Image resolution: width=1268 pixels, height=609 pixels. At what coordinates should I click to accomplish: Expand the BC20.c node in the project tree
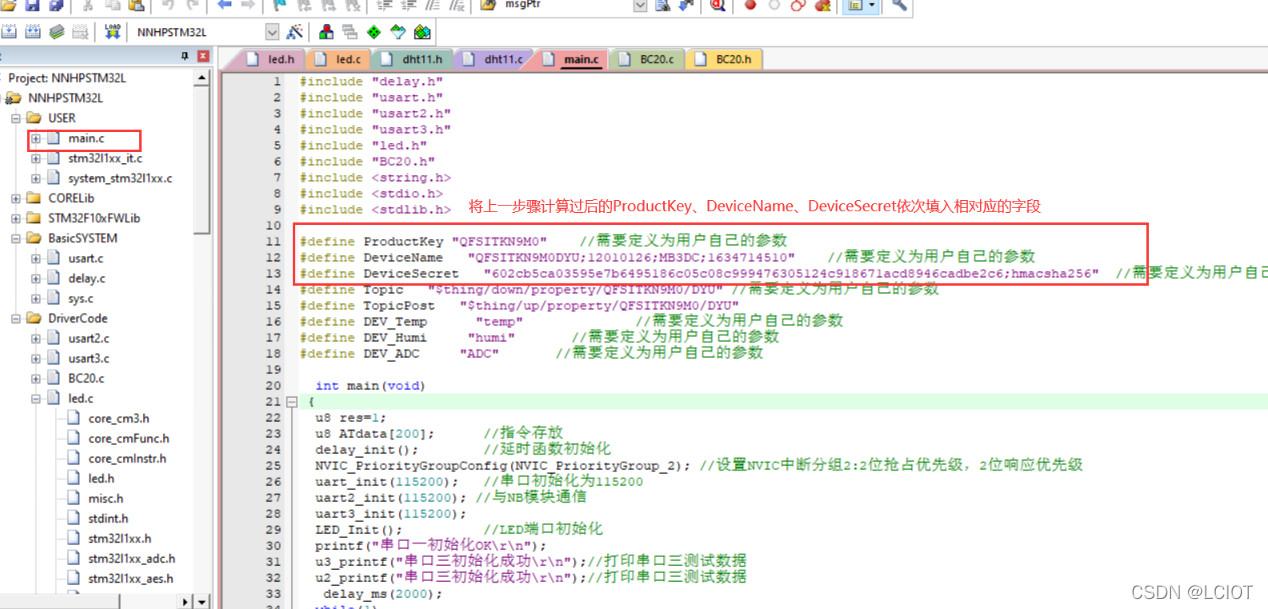point(36,378)
